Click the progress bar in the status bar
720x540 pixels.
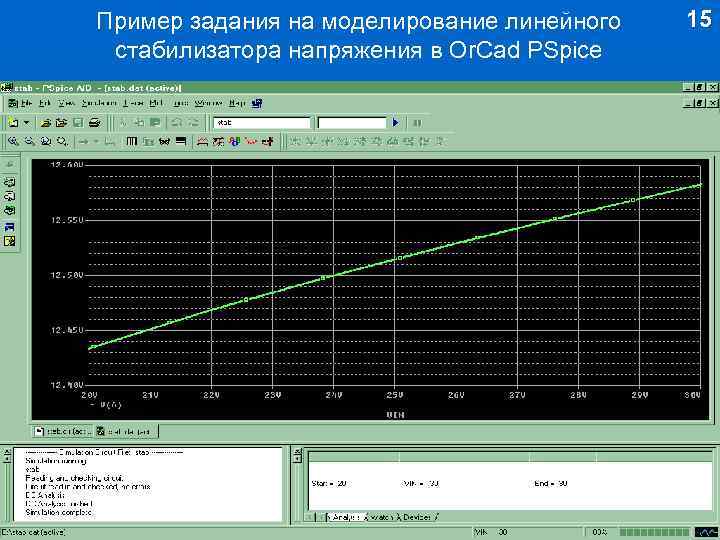[x=654, y=532]
